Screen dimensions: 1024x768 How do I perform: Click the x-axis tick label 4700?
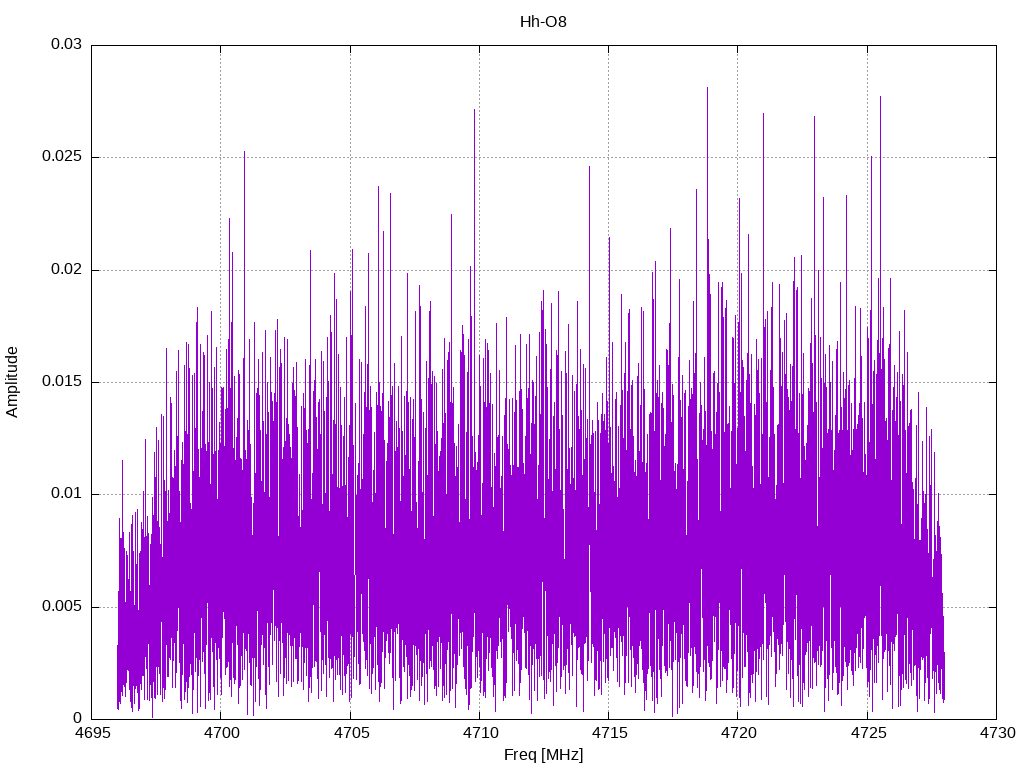click(221, 733)
